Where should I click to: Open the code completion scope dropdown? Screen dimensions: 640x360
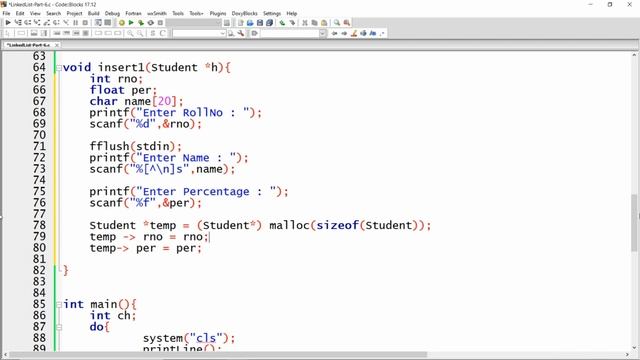(199, 33)
